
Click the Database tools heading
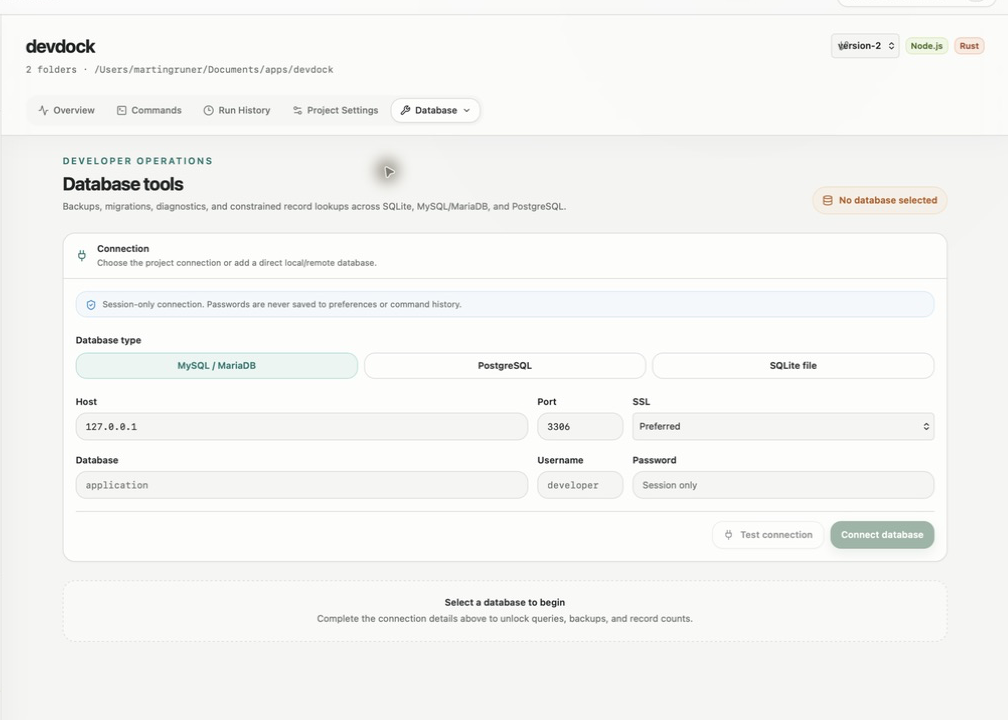[x=123, y=184]
